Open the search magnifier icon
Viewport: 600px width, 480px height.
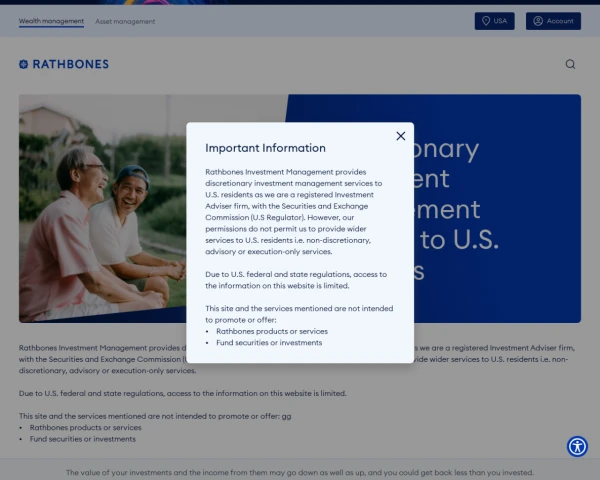570,64
